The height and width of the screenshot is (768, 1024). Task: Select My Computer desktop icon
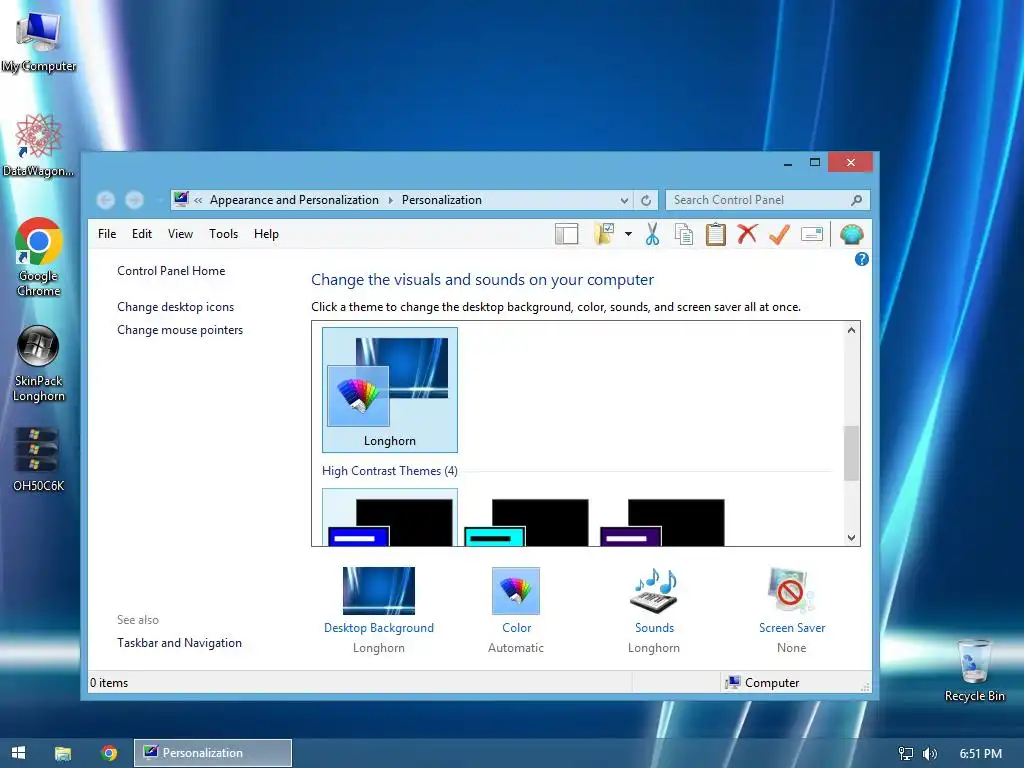point(39,41)
